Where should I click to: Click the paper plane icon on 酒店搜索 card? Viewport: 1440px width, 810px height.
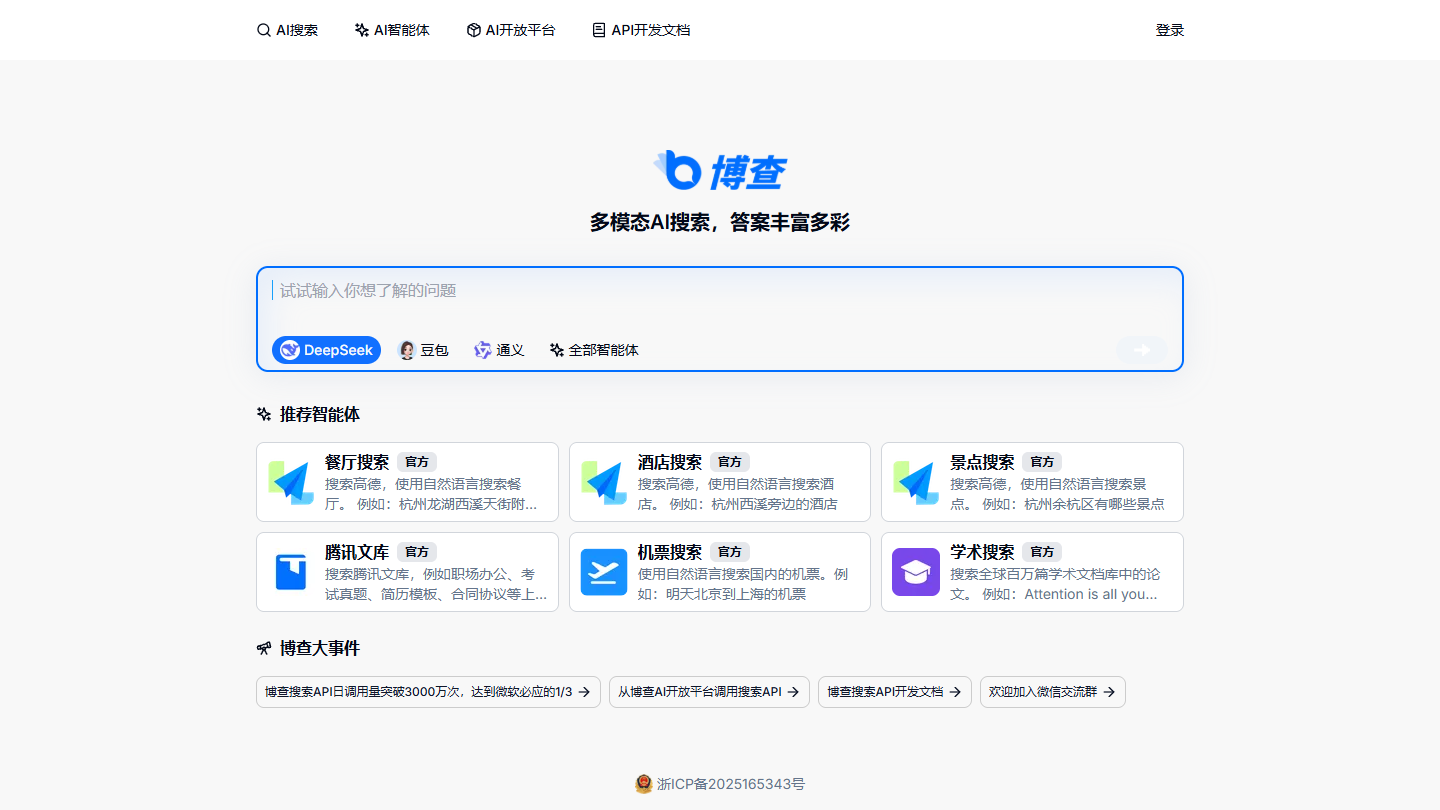[604, 482]
